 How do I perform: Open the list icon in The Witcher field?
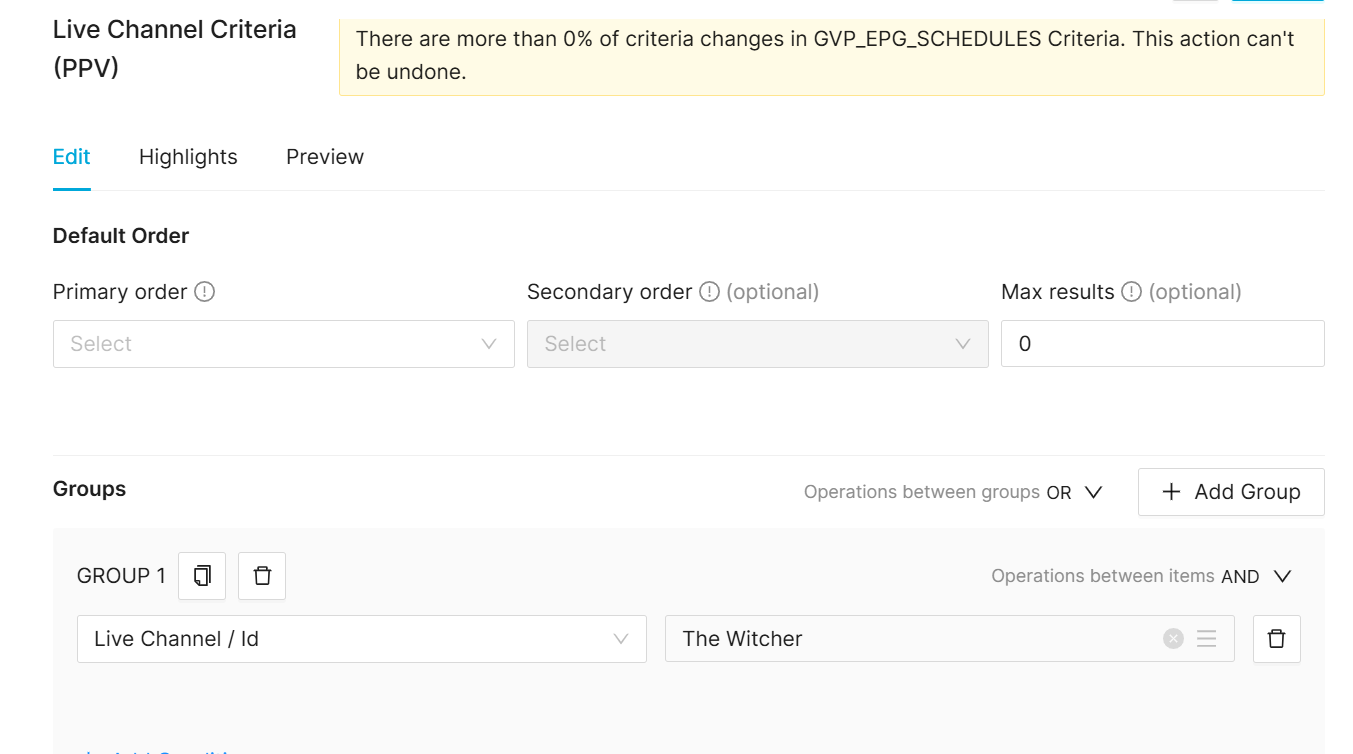pyautogui.click(x=1207, y=639)
